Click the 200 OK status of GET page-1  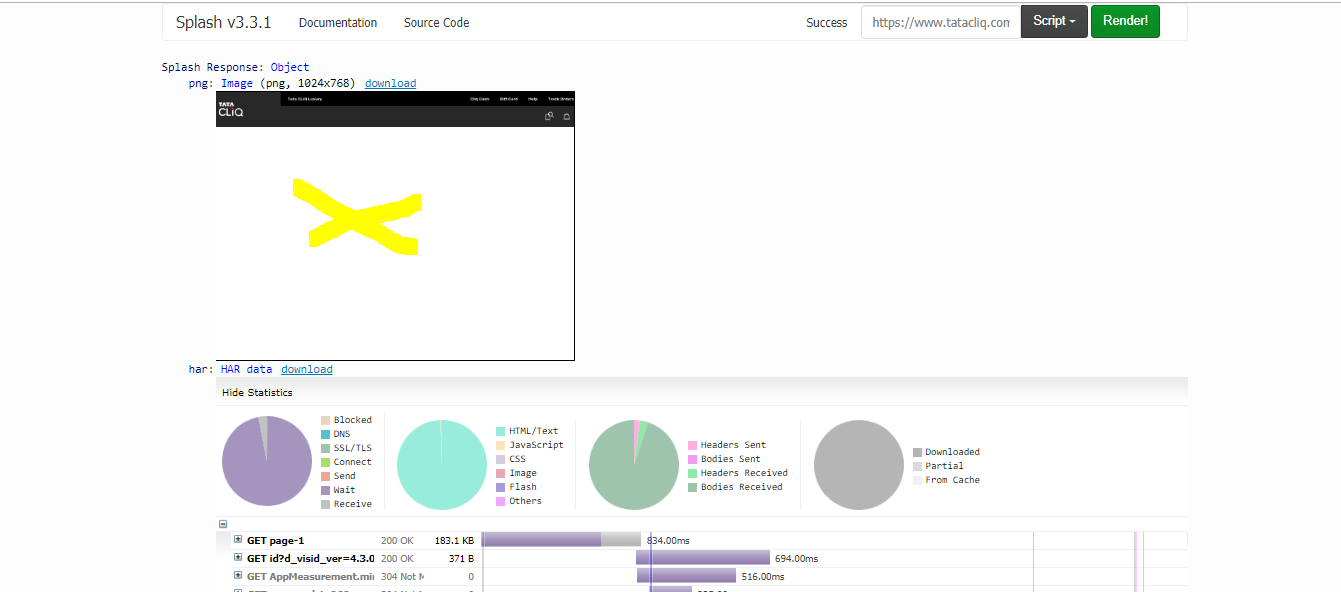(397, 540)
